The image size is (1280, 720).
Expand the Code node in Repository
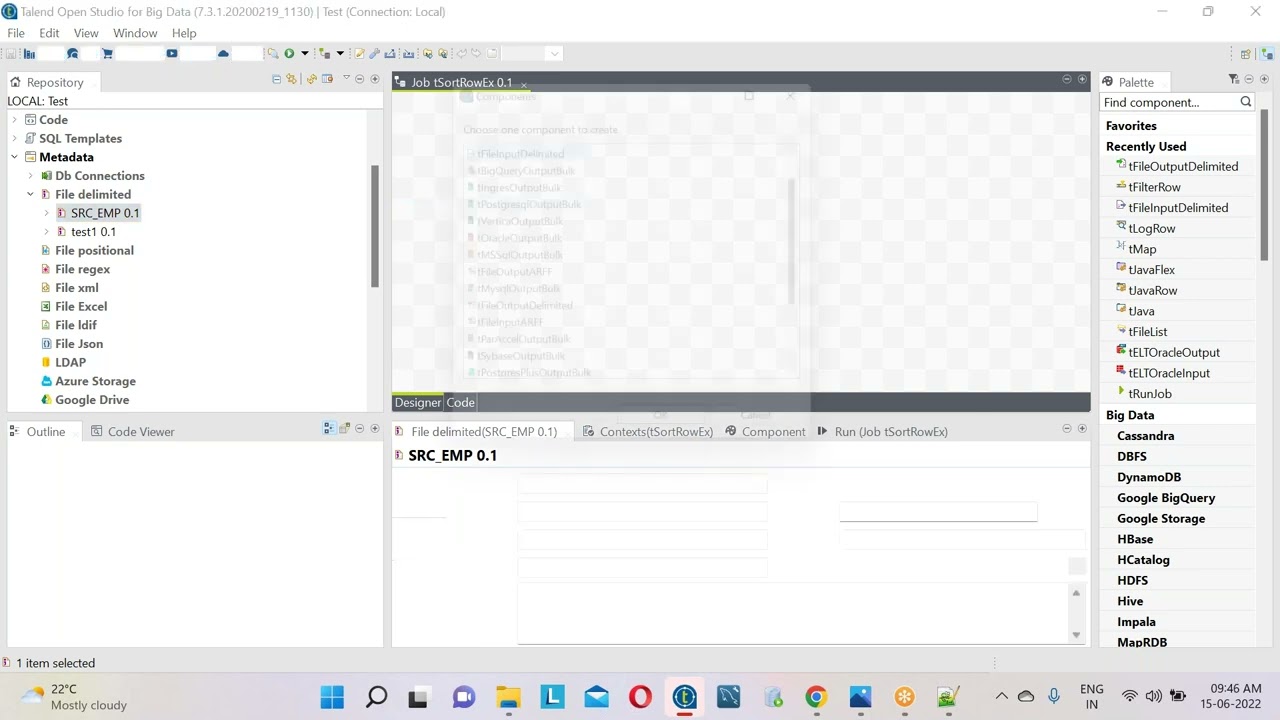point(15,120)
